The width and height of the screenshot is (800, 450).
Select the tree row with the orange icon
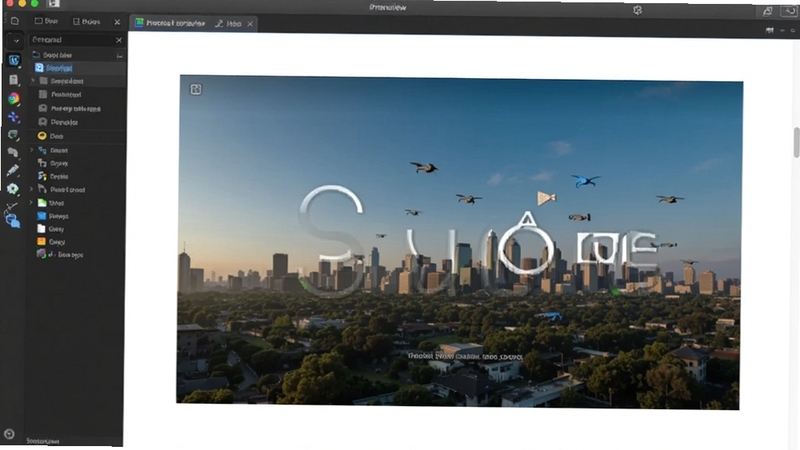point(77,242)
